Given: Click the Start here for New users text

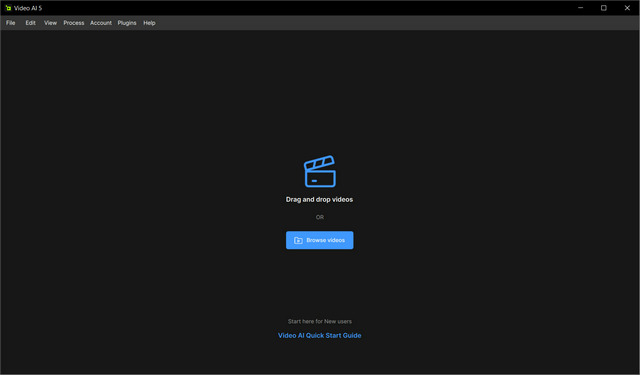Looking at the screenshot, I should (x=320, y=322).
